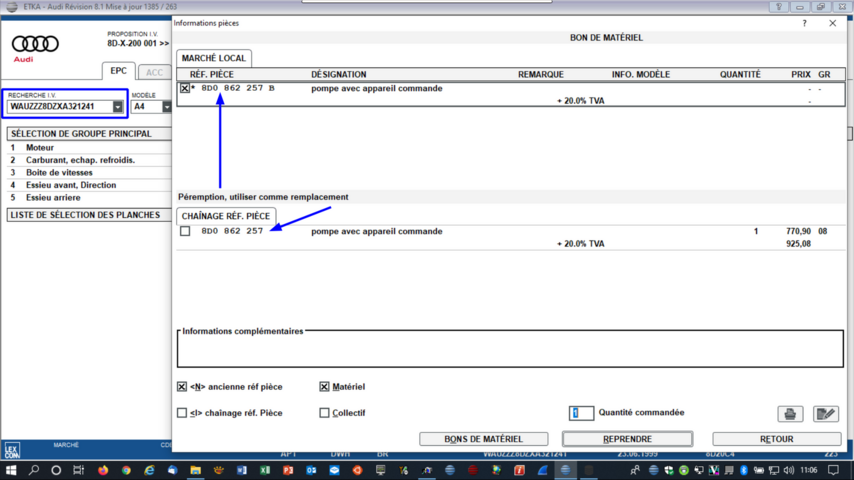854x480 pixels.
Task: Expand the Modèle A4 dropdown
Action: point(167,107)
